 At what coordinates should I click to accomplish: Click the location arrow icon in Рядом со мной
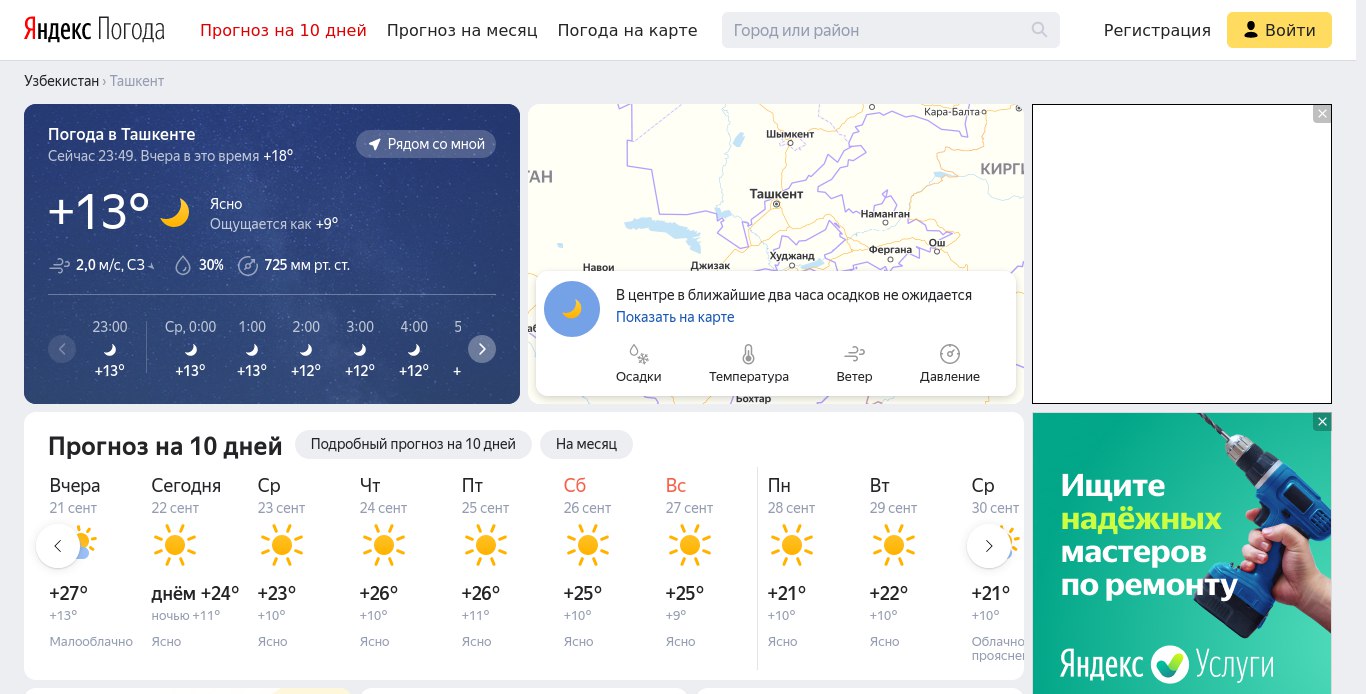point(375,144)
